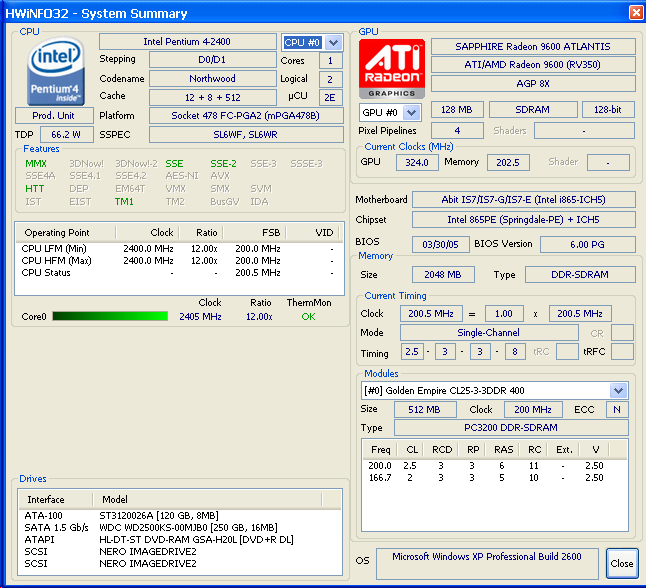This screenshot has height=588, width=646.
Task: Select the CPU Status row
Action: (x=179, y=273)
